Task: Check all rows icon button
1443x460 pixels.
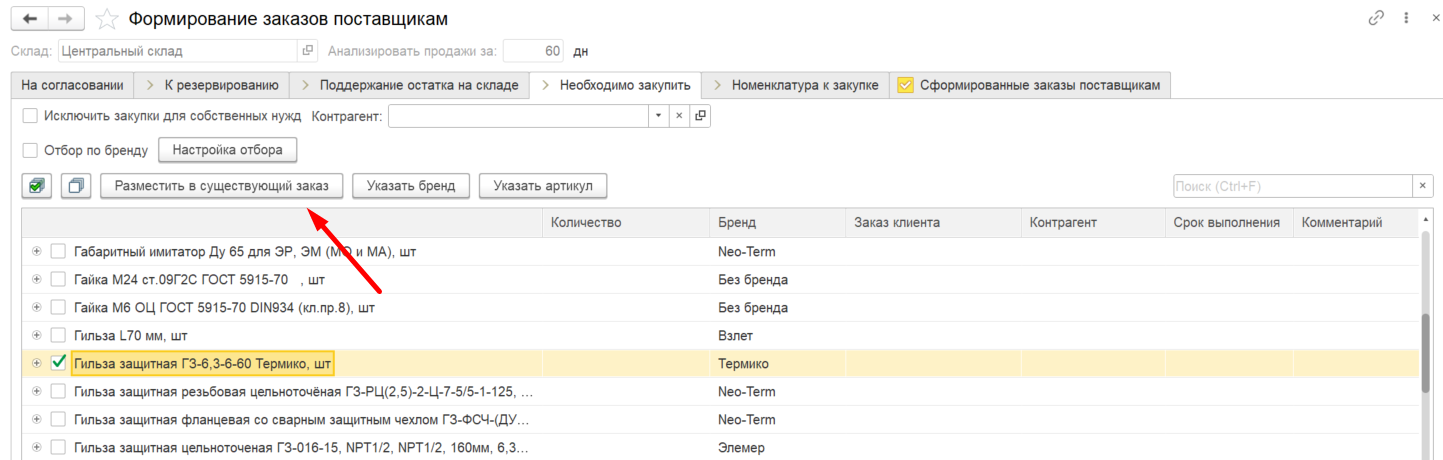Action: point(37,185)
